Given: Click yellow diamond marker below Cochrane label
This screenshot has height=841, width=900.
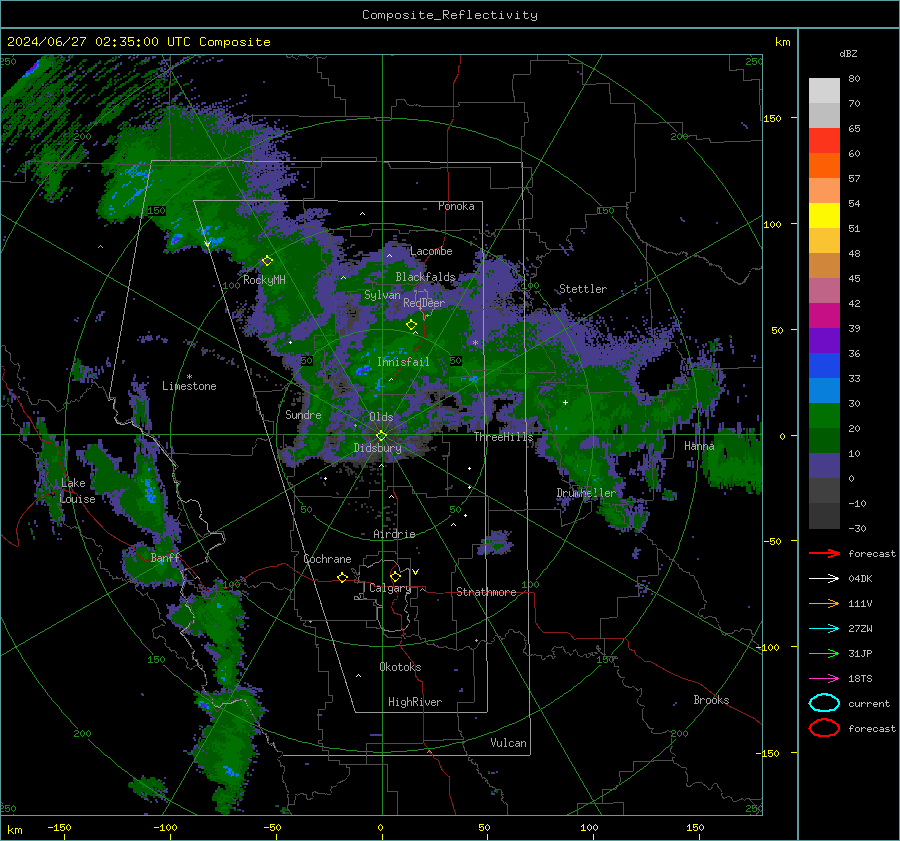Looking at the screenshot, I should [x=342, y=577].
